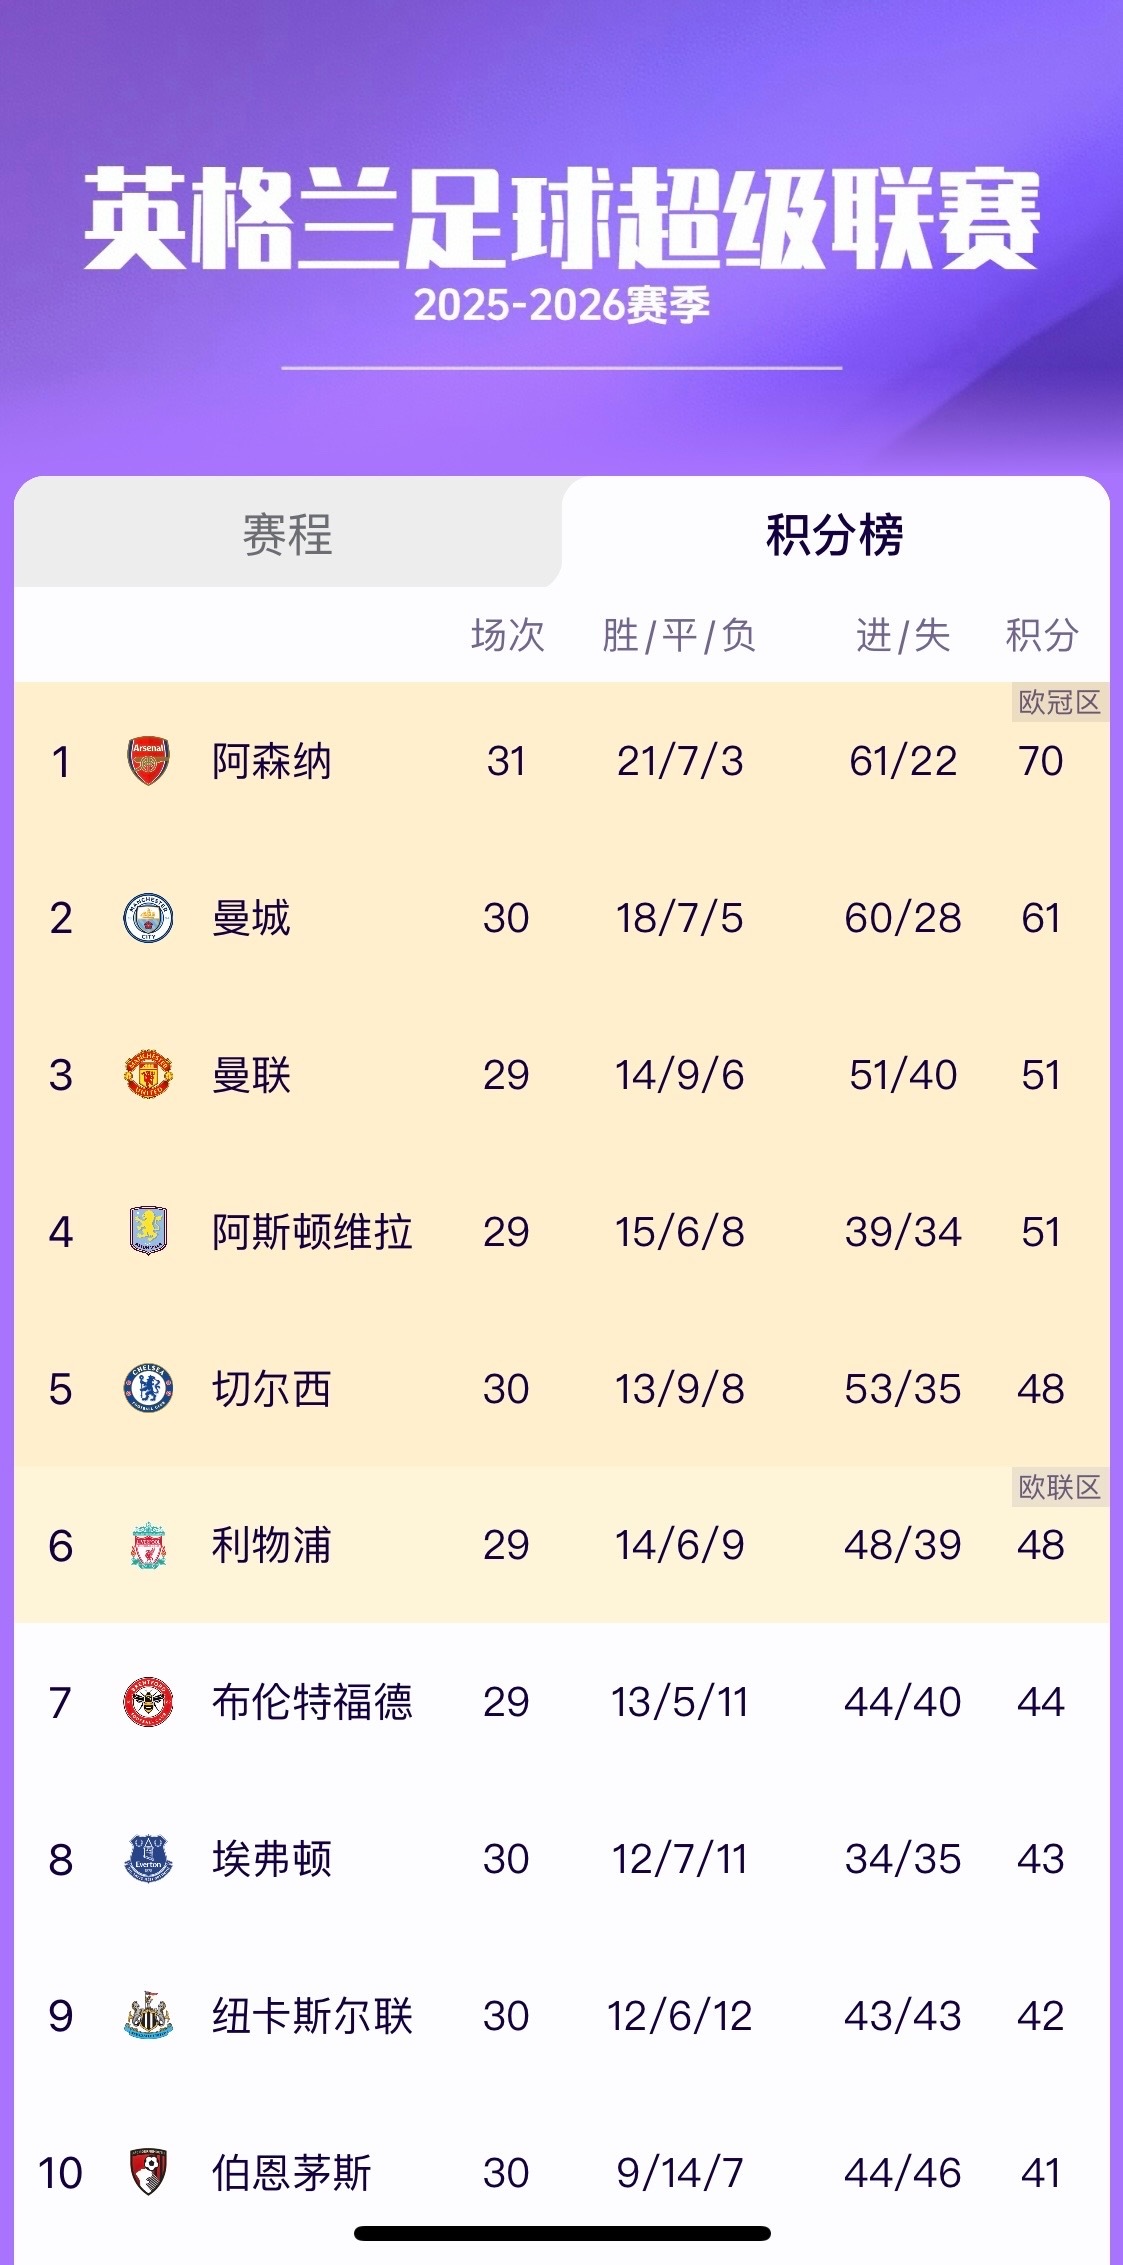Tap the 欧联区 zone label

(x=1059, y=1487)
